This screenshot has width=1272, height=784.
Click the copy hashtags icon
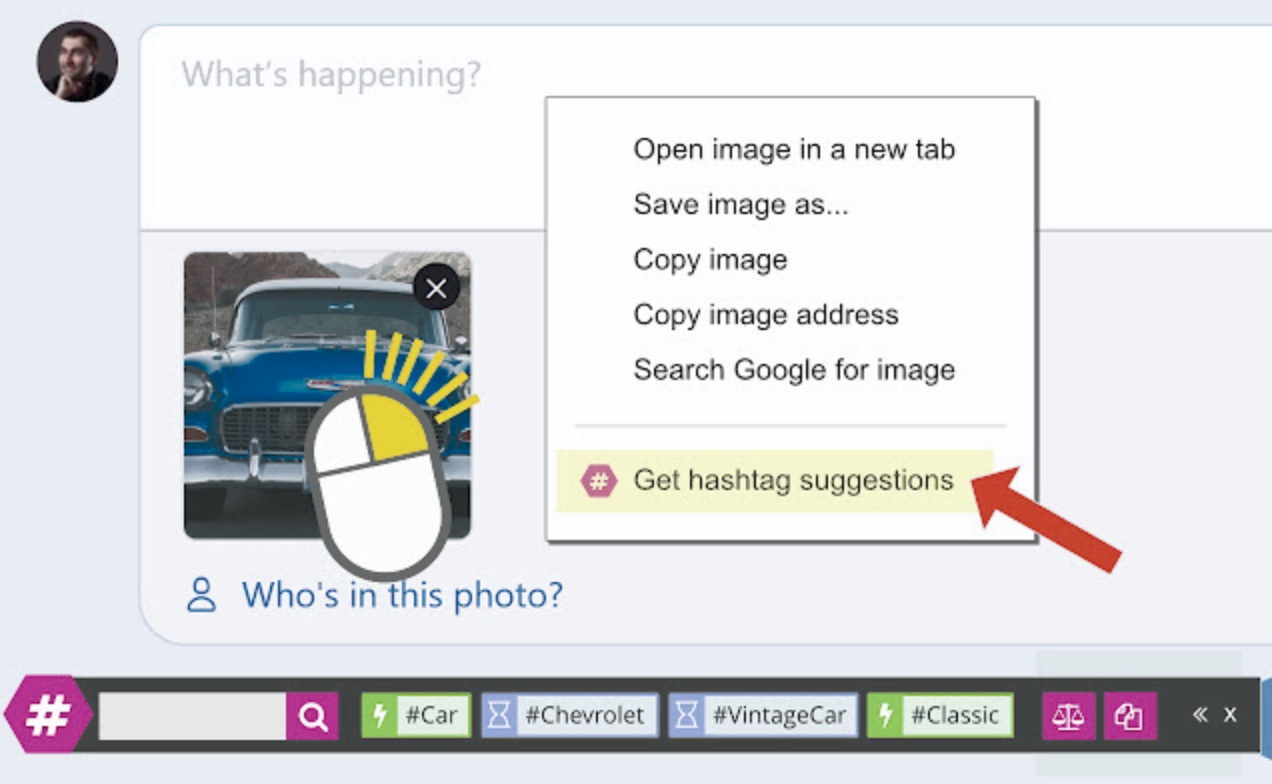[1130, 716]
